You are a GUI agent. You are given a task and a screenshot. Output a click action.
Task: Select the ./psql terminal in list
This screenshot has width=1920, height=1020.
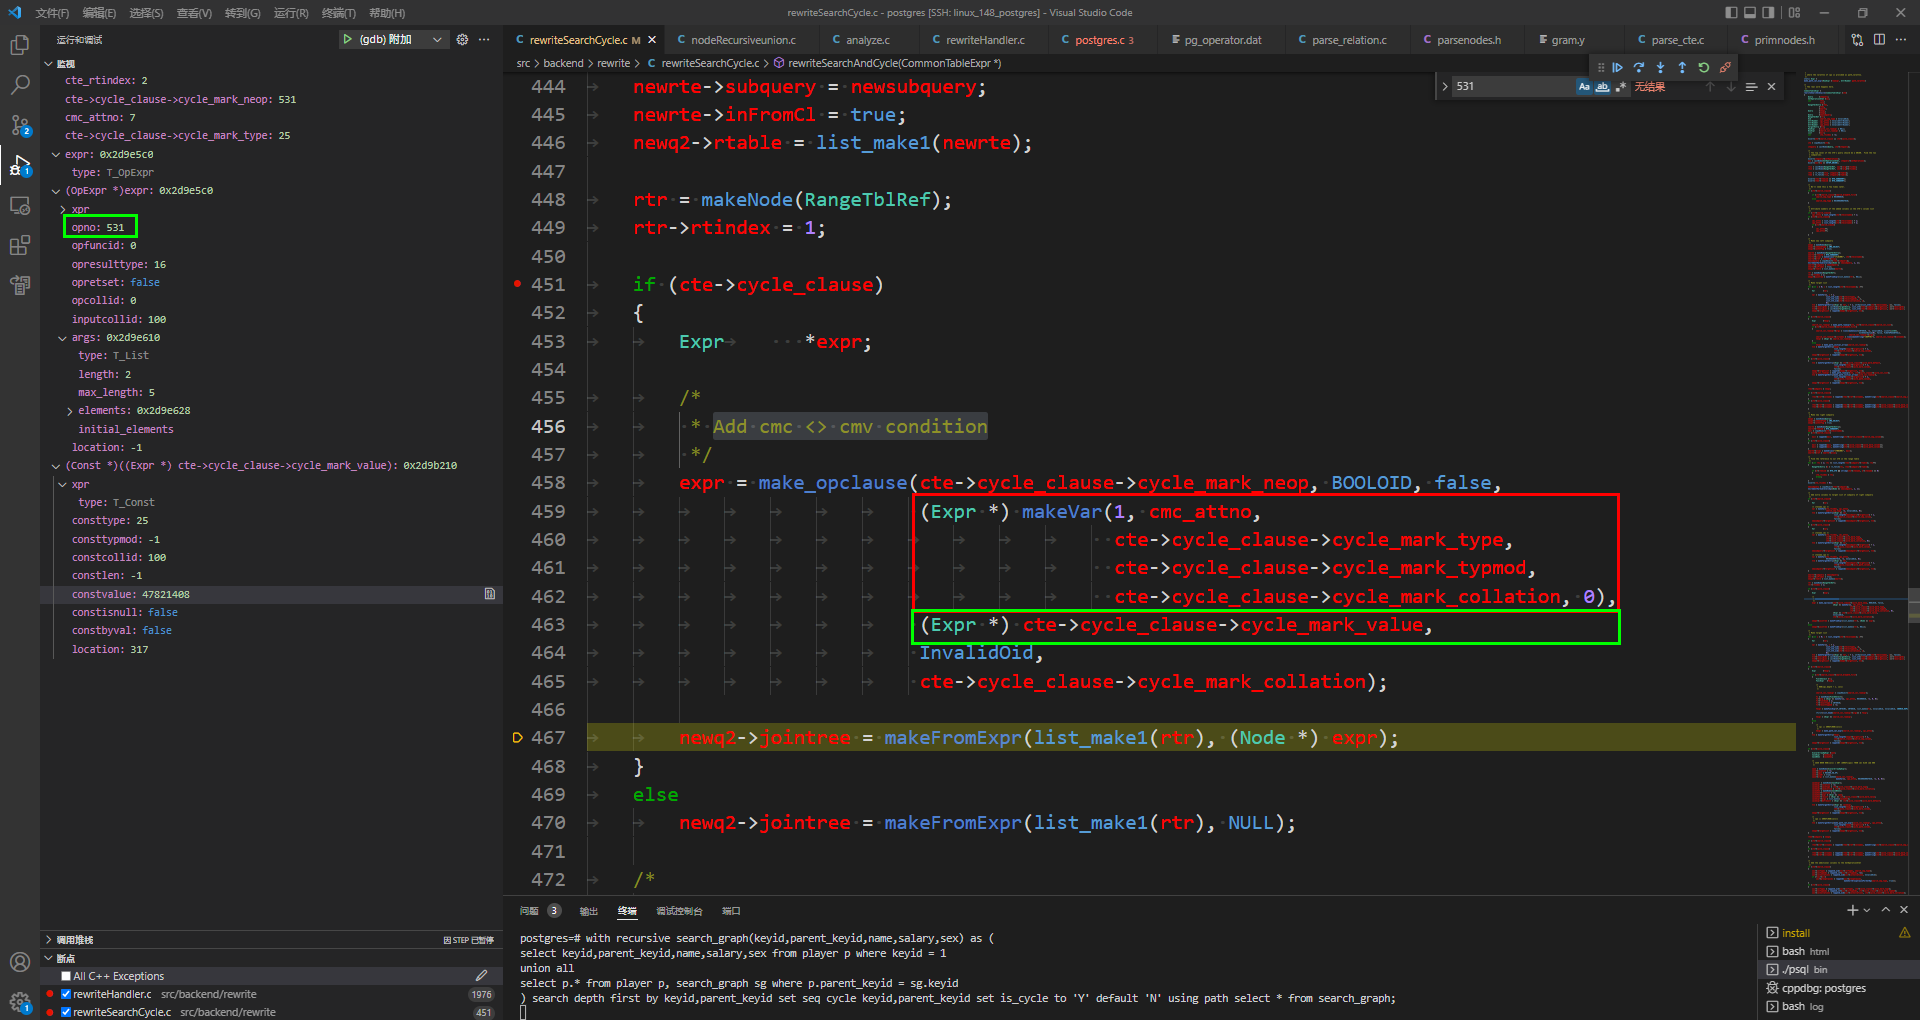[1838, 970]
